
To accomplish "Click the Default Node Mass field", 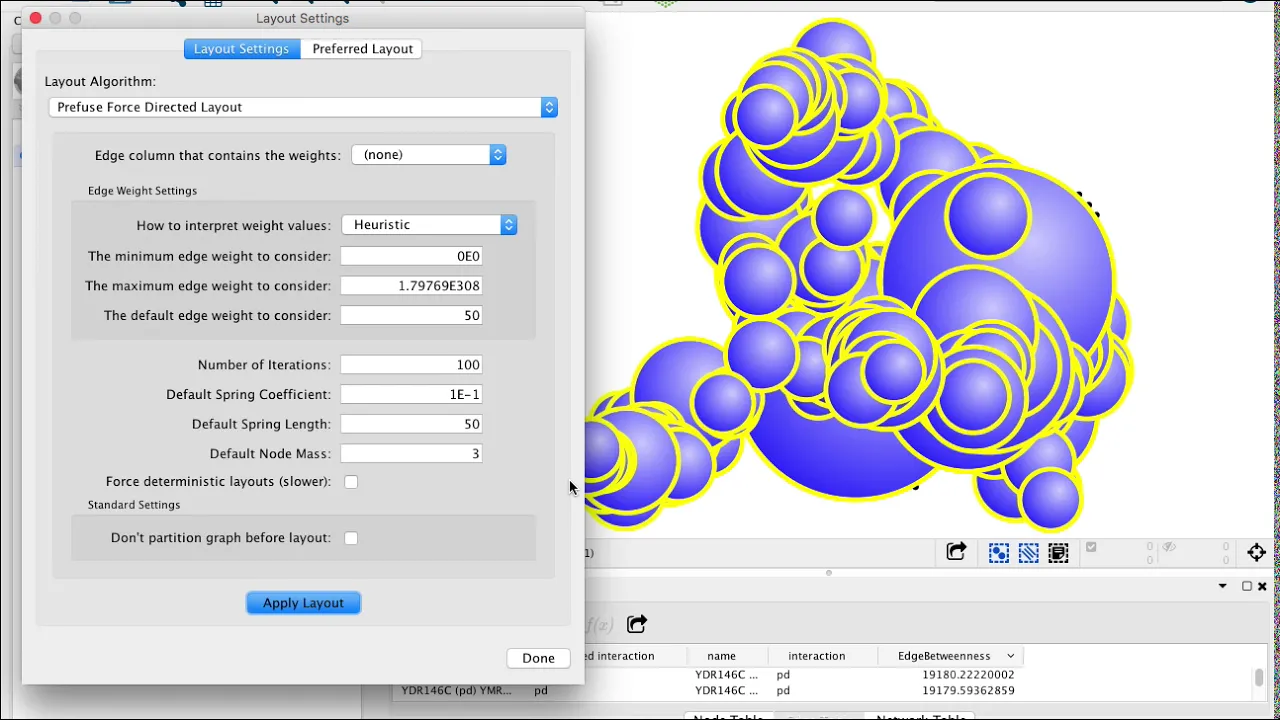I will click(411, 453).
